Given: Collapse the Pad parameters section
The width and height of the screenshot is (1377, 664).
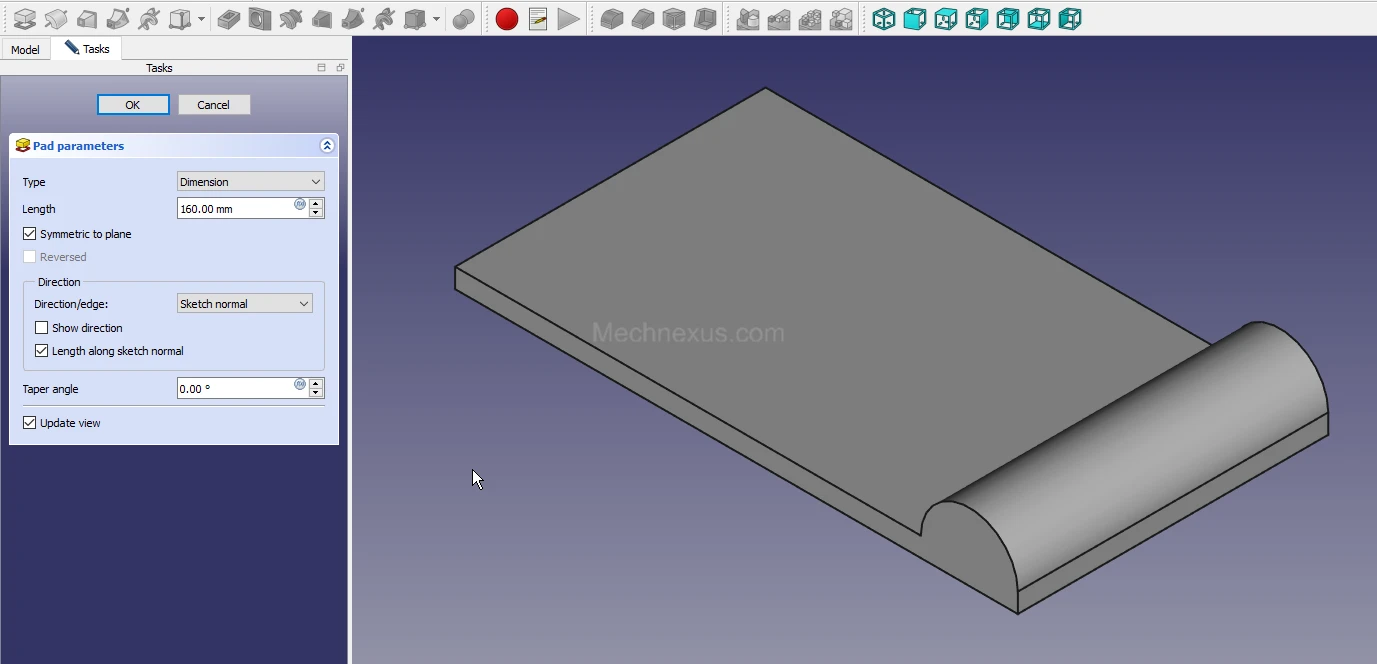Looking at the screenshot, I should pos(327,146).
